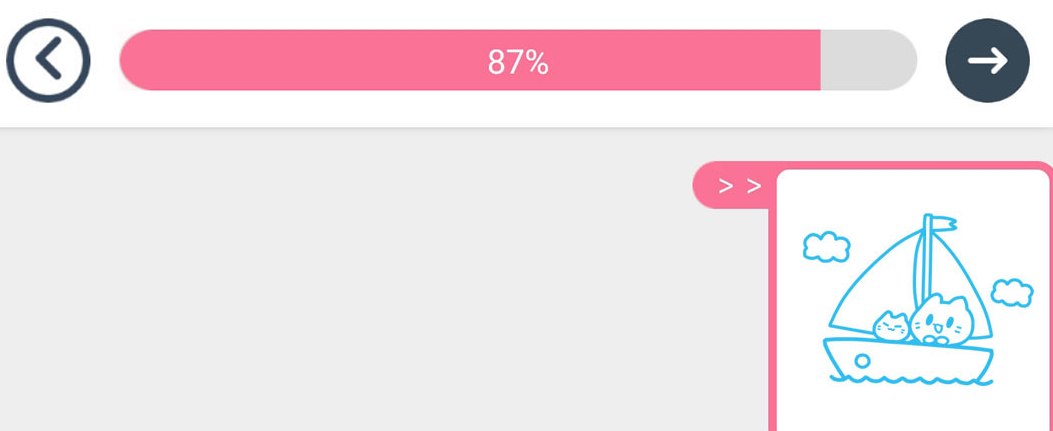Collapse the panel with the >> tab

(735, 186)
